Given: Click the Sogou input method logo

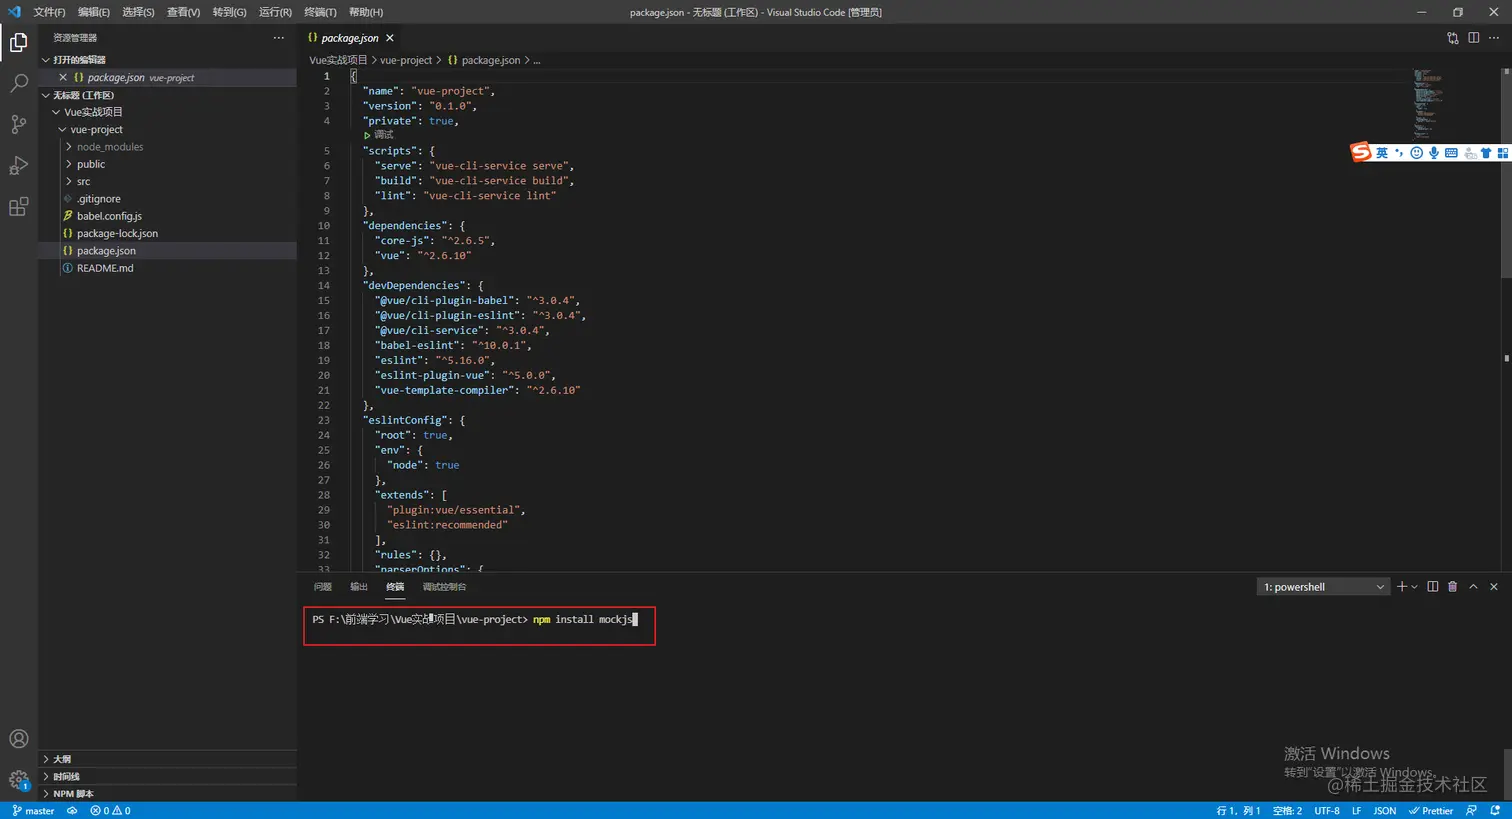Looking at the screenshot, I should (1361, 152).
